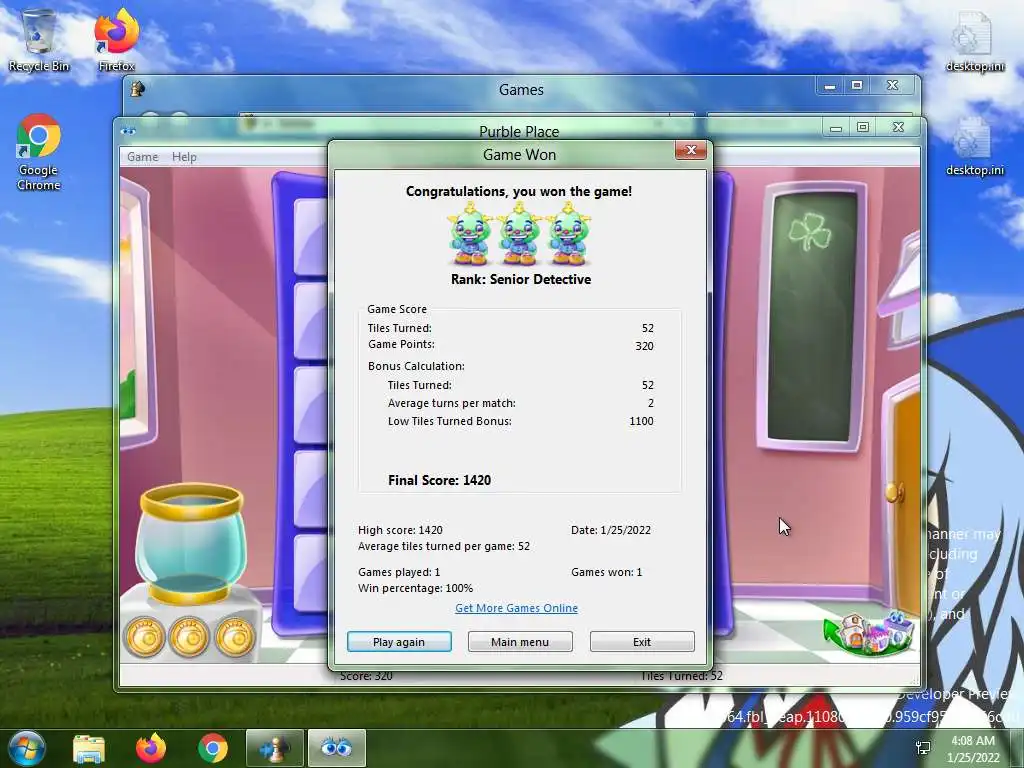Minimize the Purble Place window

tap(836, 127)
